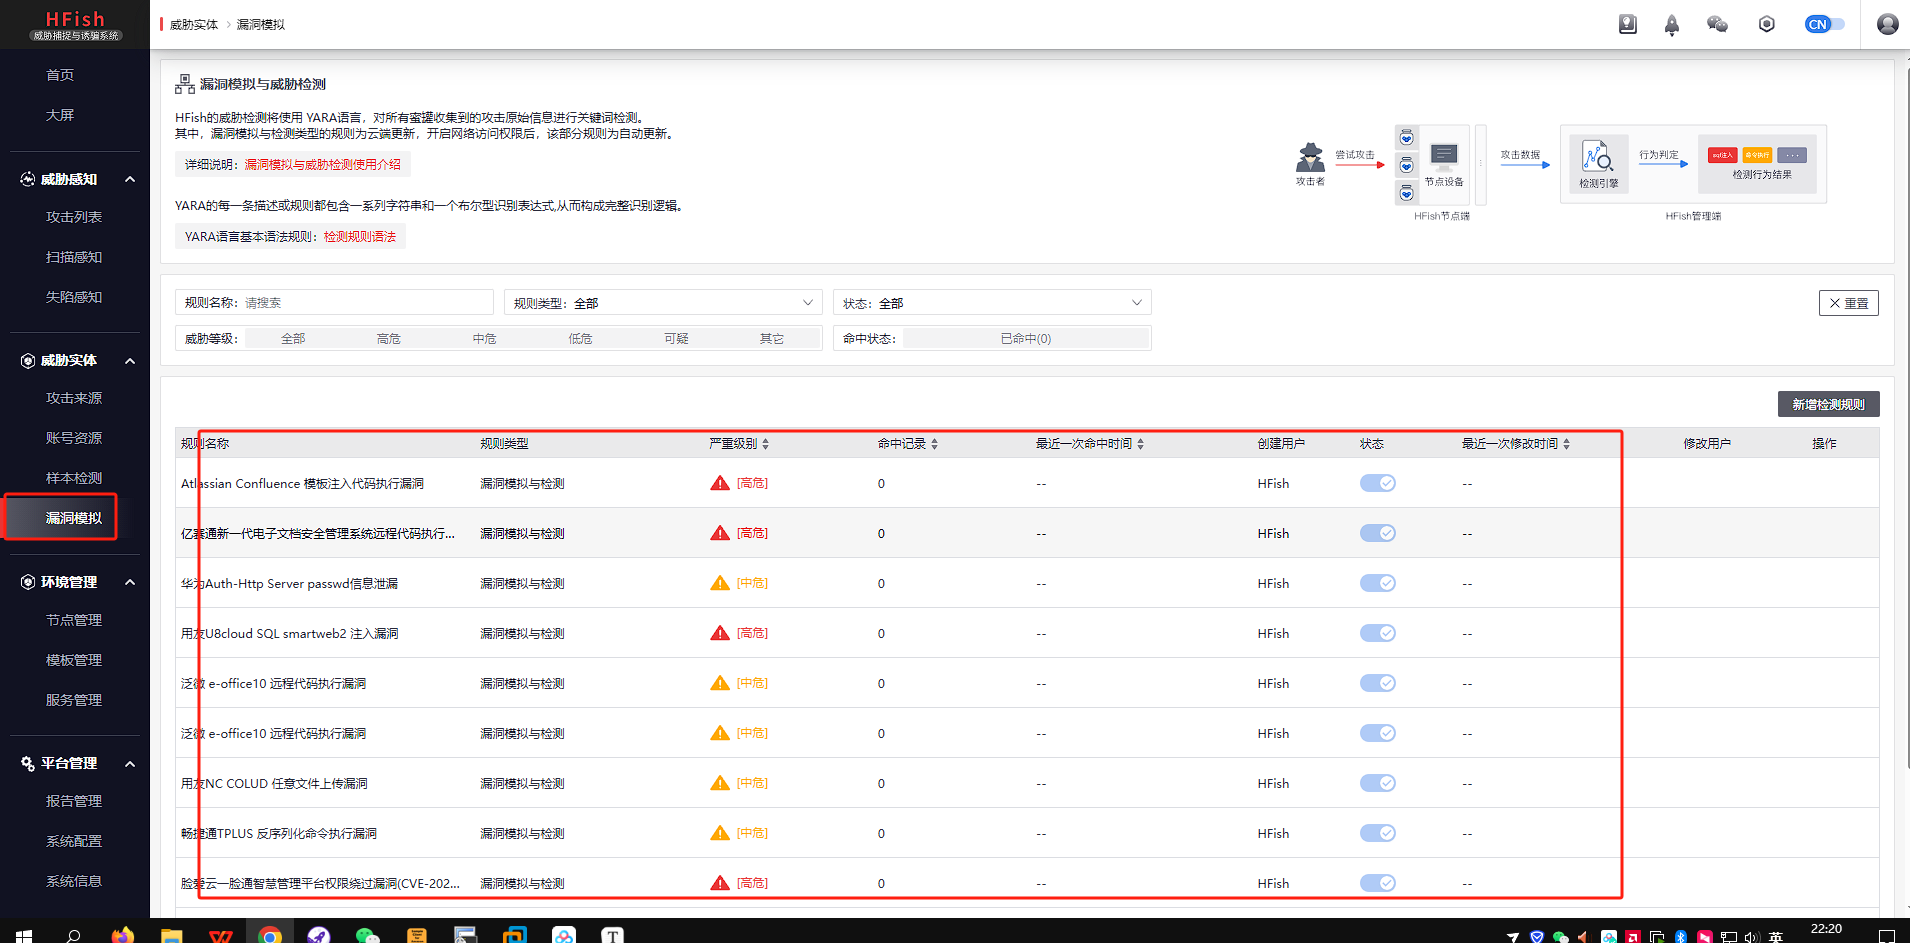
Task: Disable the Atlassian Confluence rule status switch
Action: 1377,483
